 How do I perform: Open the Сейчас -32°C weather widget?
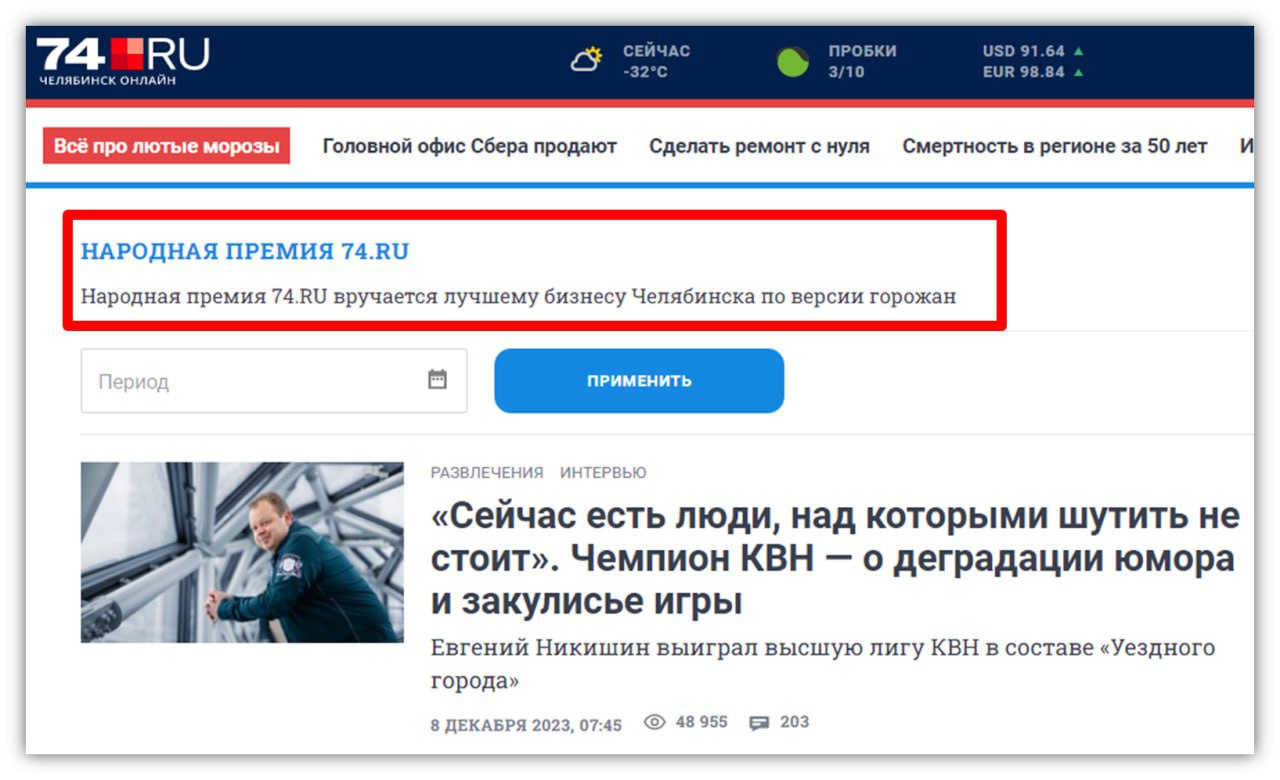(630, 61)
